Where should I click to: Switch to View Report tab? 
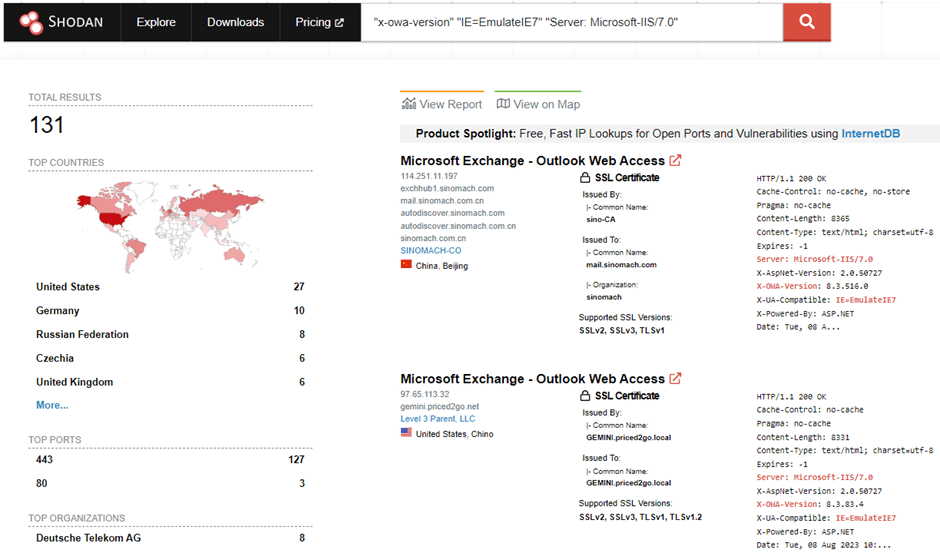click(x=442, y=104)
